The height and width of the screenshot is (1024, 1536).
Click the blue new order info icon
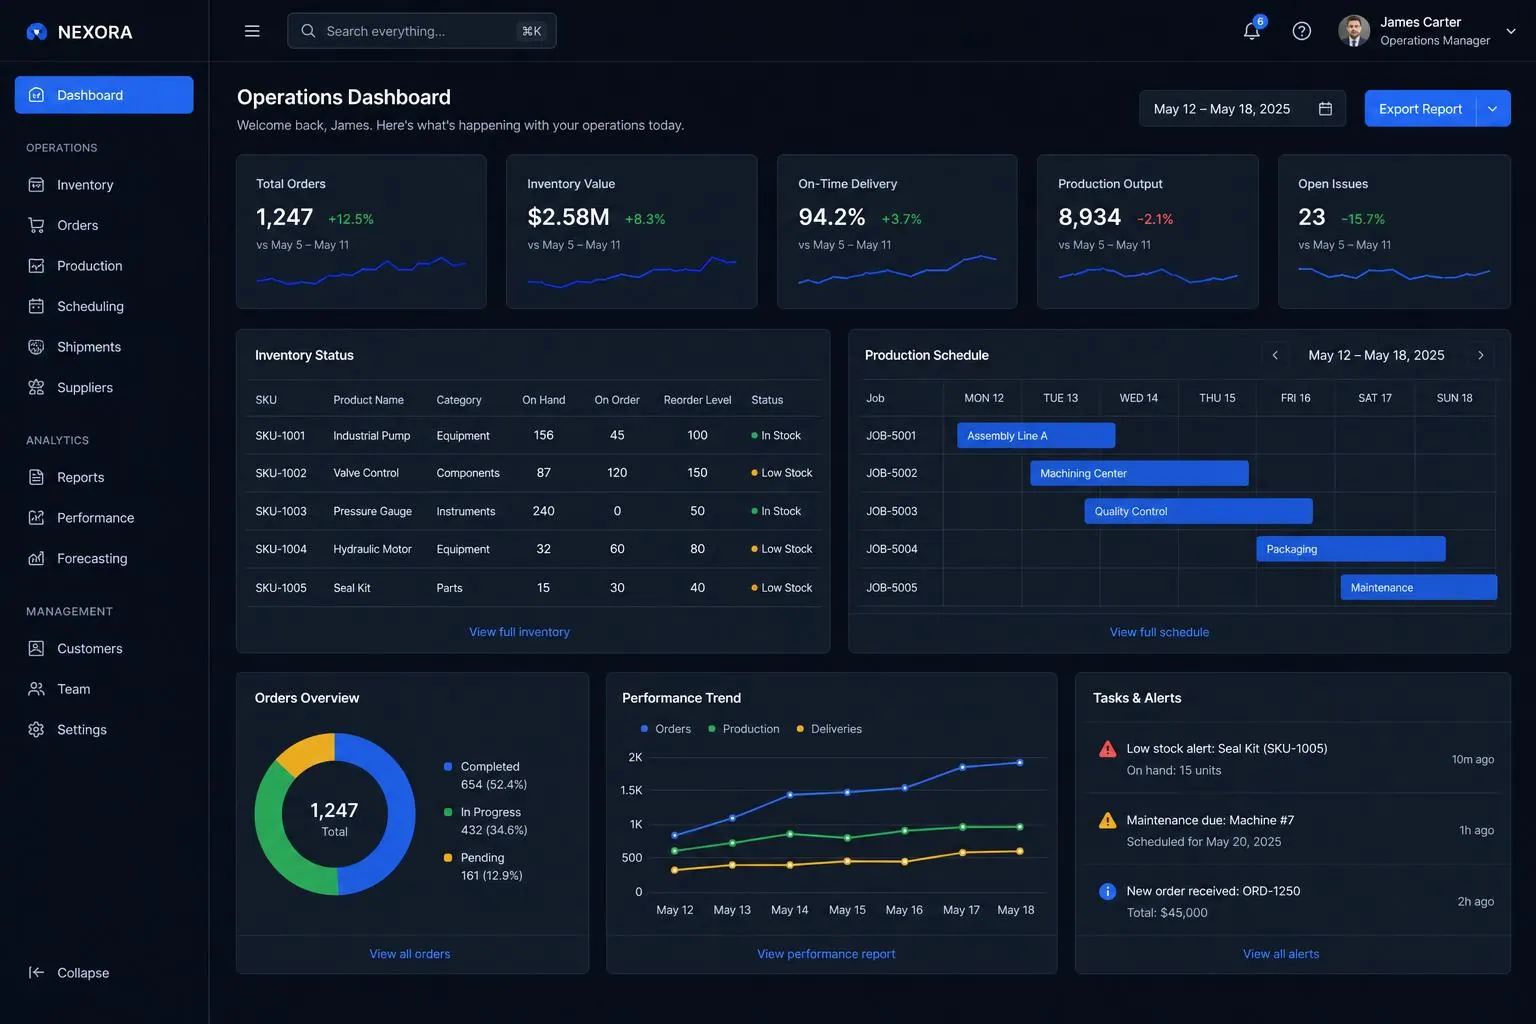1107,892
